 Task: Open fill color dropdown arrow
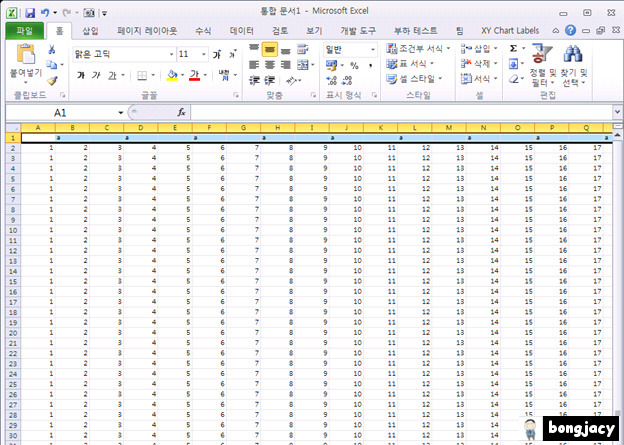[182, 75]
